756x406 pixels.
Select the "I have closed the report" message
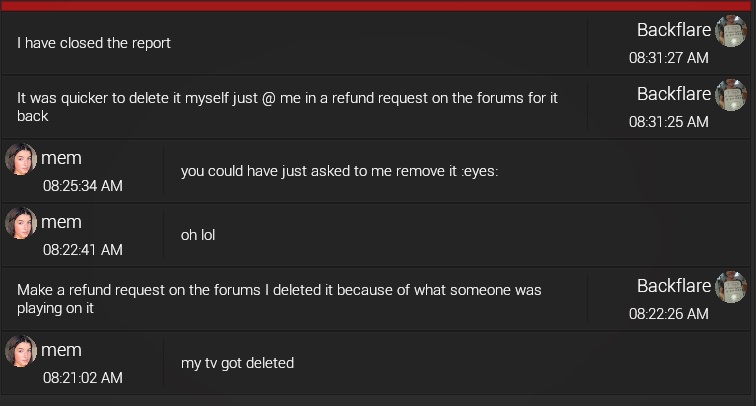point(94,43)
